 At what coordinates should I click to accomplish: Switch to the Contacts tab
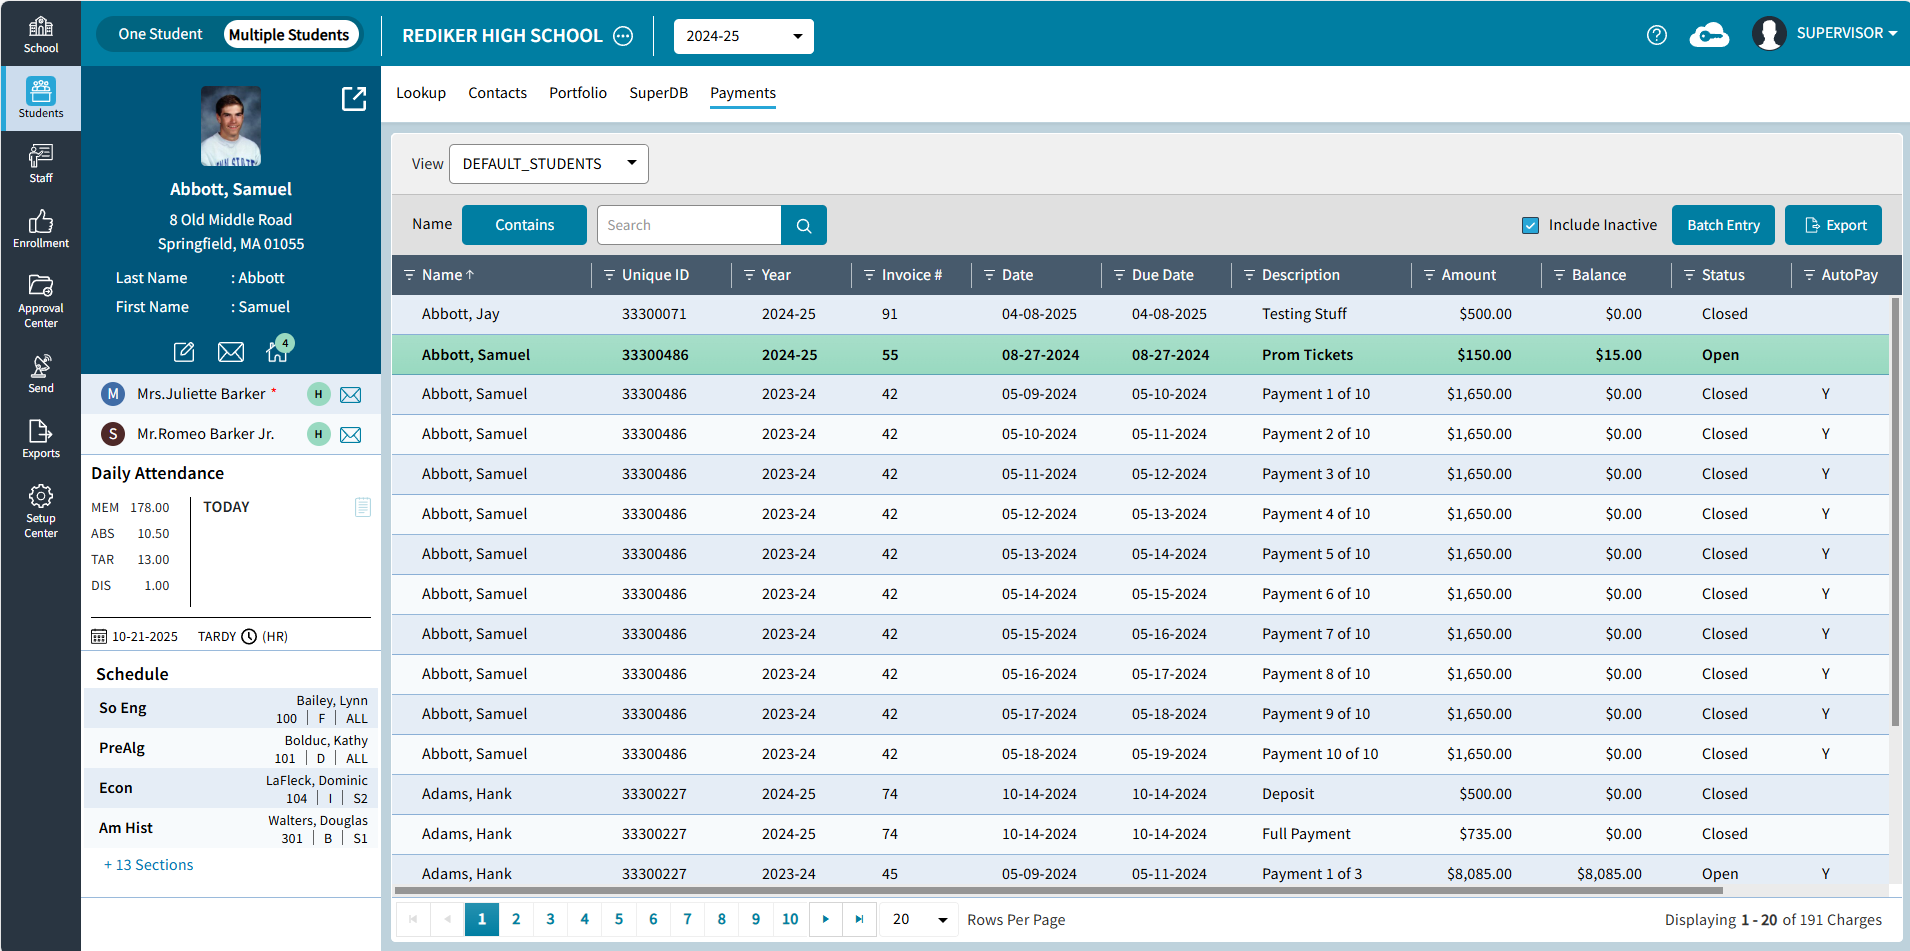[497, 93]
